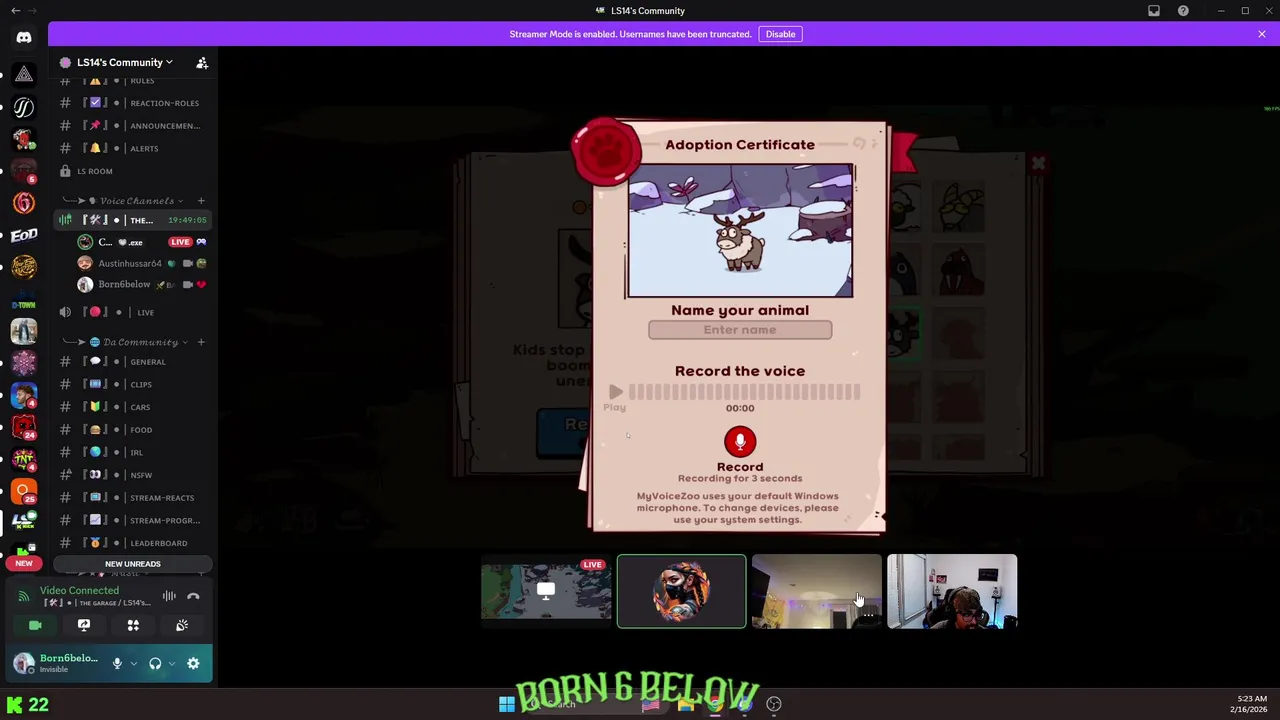Click the NEW servers badge
Screen dimensions: 1280x720
point(24,563)
